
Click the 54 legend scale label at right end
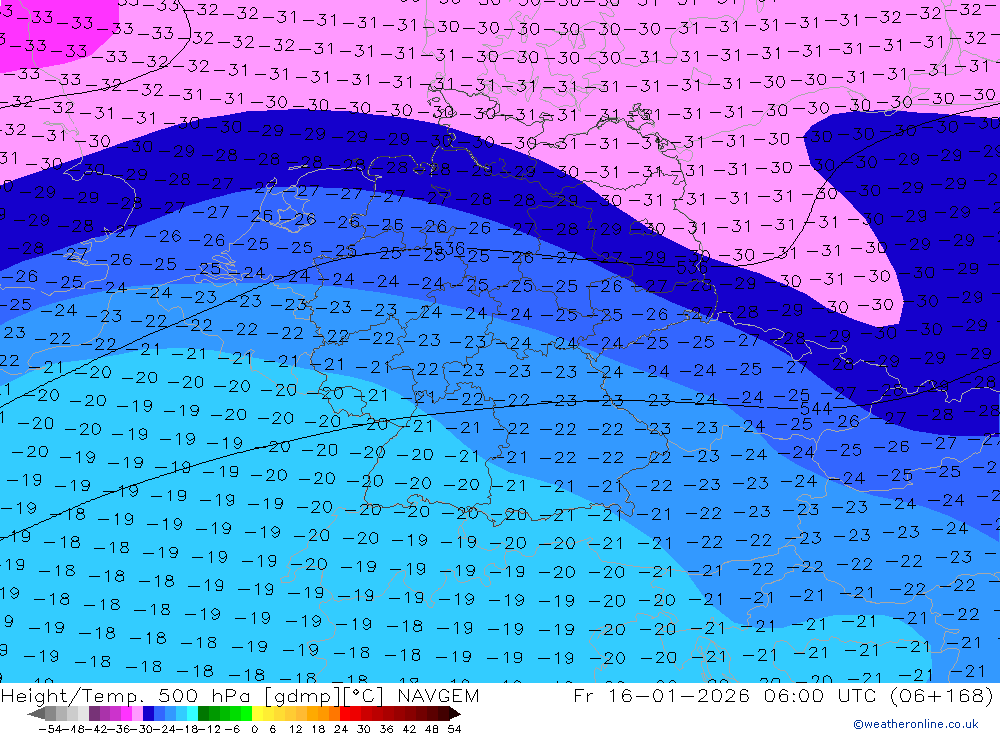[454, 729]
